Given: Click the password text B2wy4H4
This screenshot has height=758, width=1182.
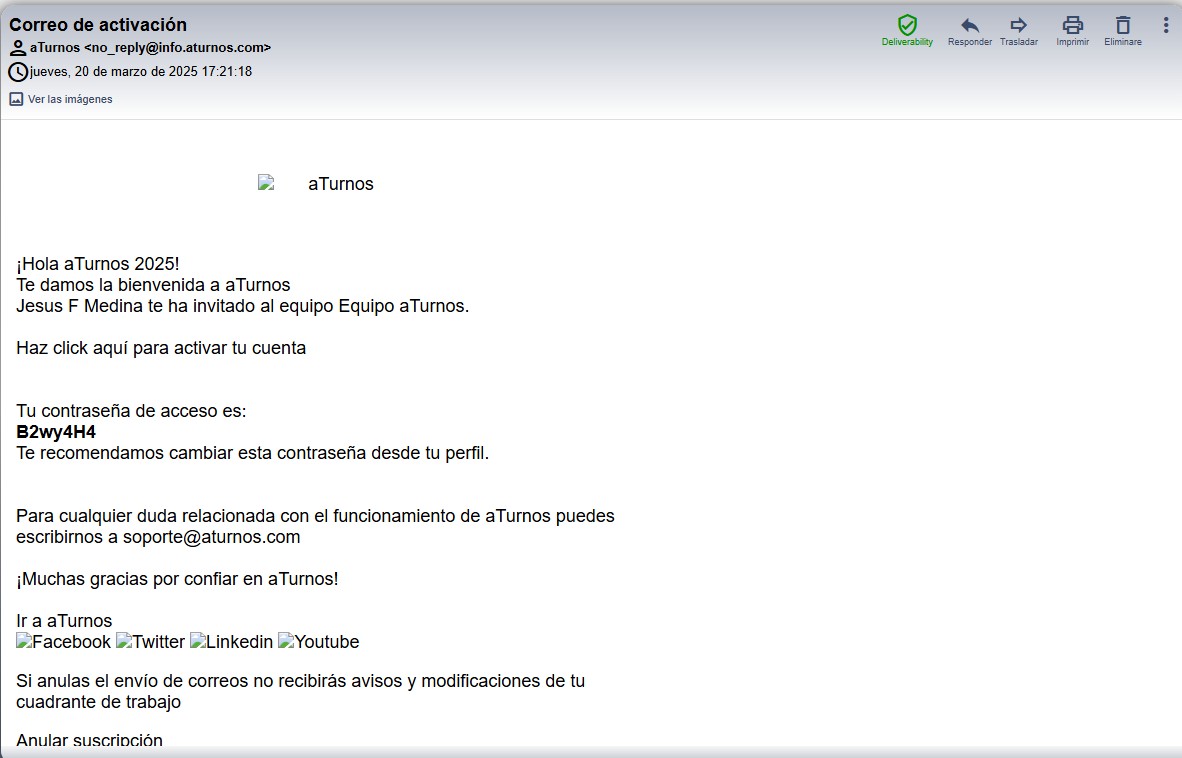Looking at the screenshot, I should pos(56,432).
